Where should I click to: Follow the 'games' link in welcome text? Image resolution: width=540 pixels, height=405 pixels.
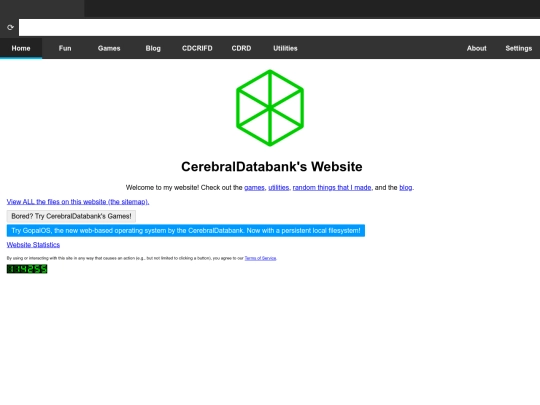pos(254,188)
